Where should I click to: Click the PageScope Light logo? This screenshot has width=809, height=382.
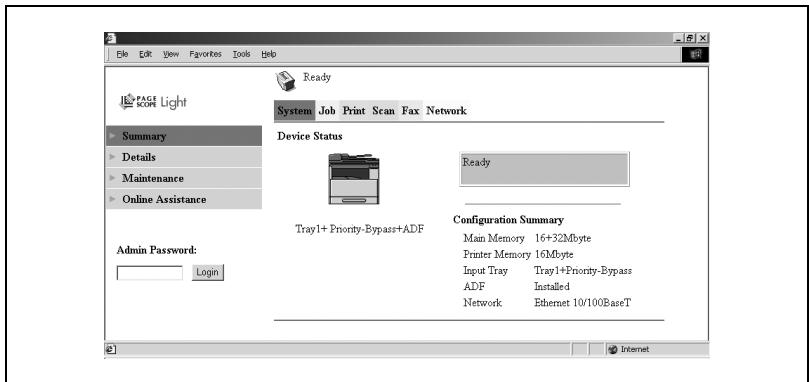(153, 102)
